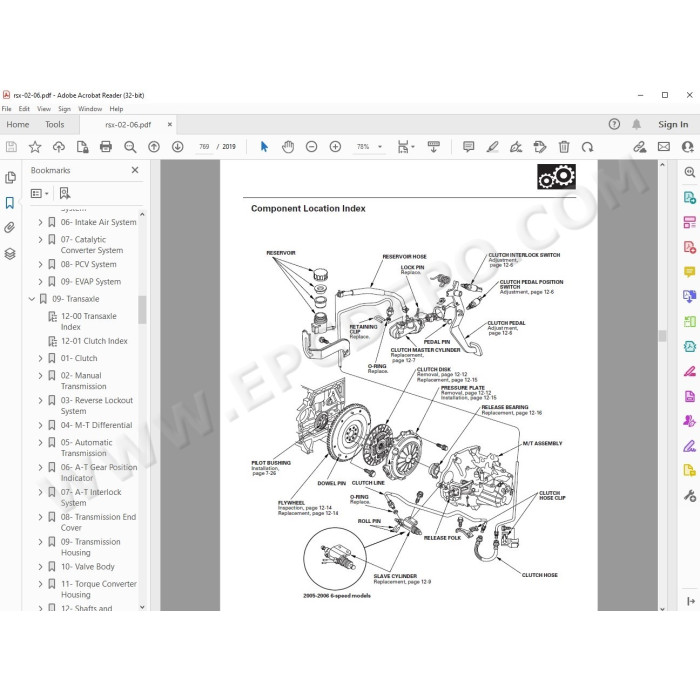Expand the 08- PCV System bookmark
The image size is (700, 700).
[40, 264]
